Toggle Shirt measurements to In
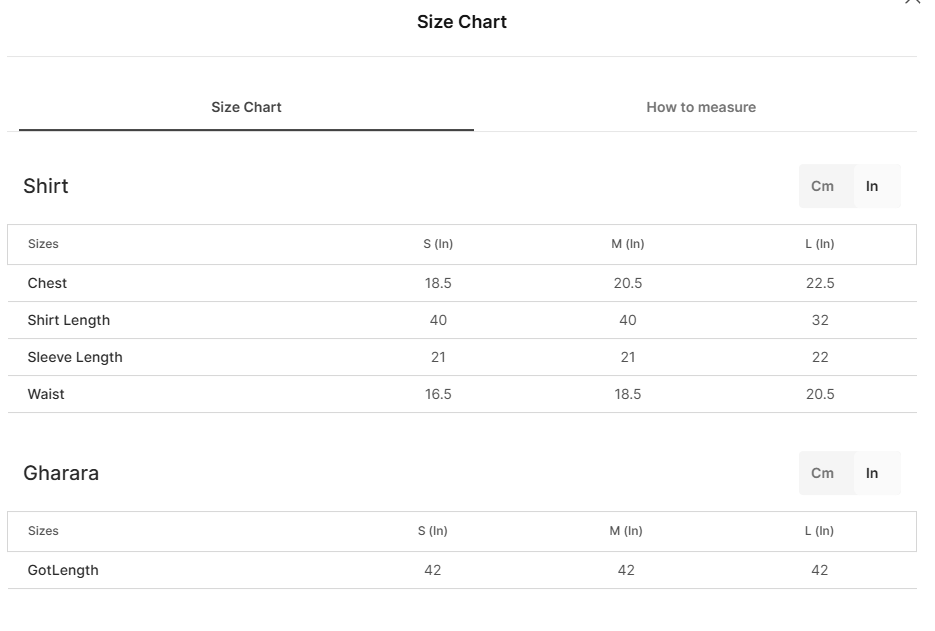935x631 pixels. 872,186
